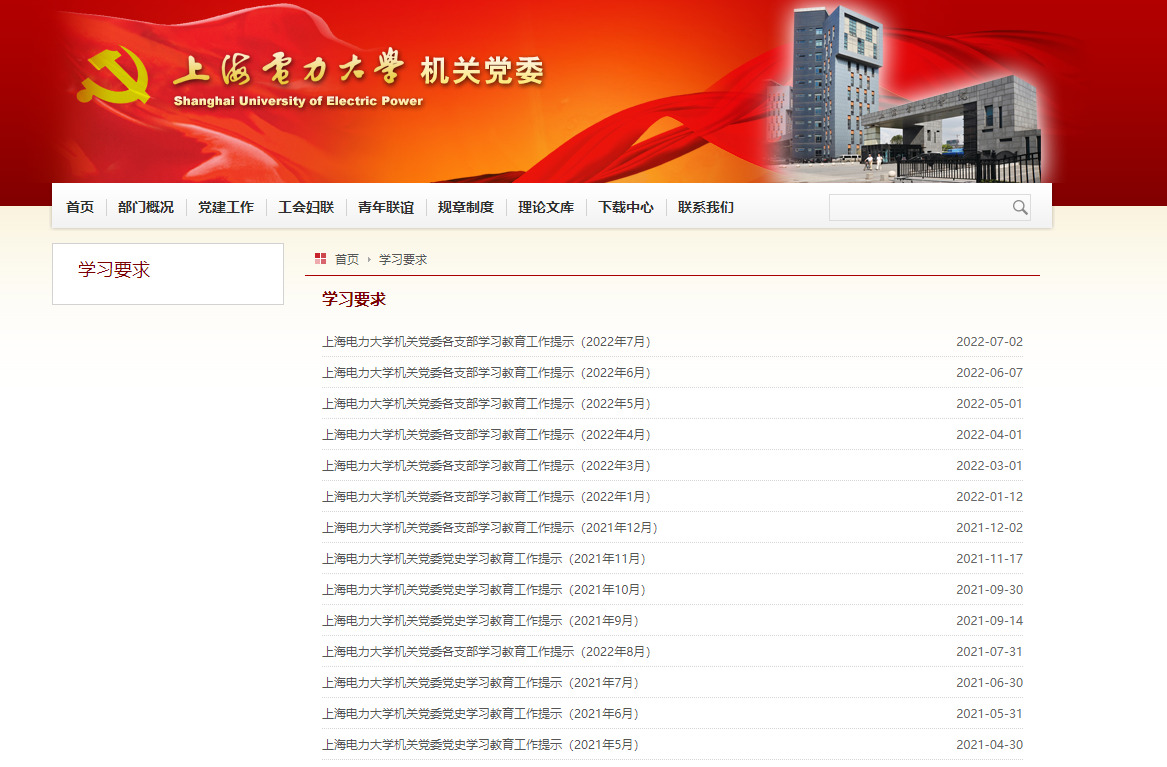Click the Shanghai University of Electric Power subtitle

(298, 101)
